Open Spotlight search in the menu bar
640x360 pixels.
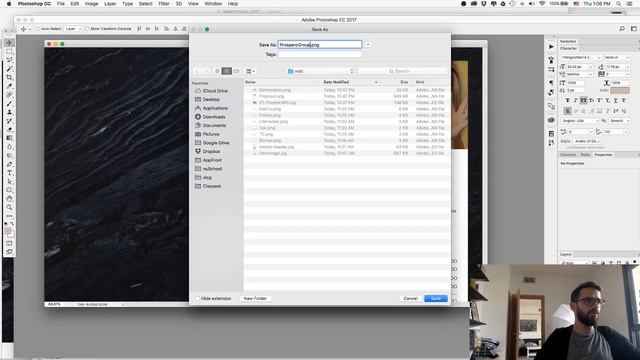619,4
